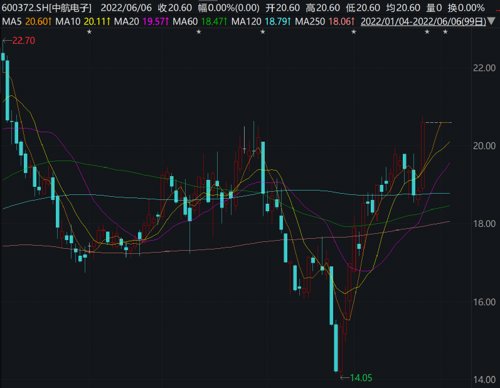The width and height of the screenshot is (500, 388).
Task: Click the low price 低20.60
Action: 363,8
